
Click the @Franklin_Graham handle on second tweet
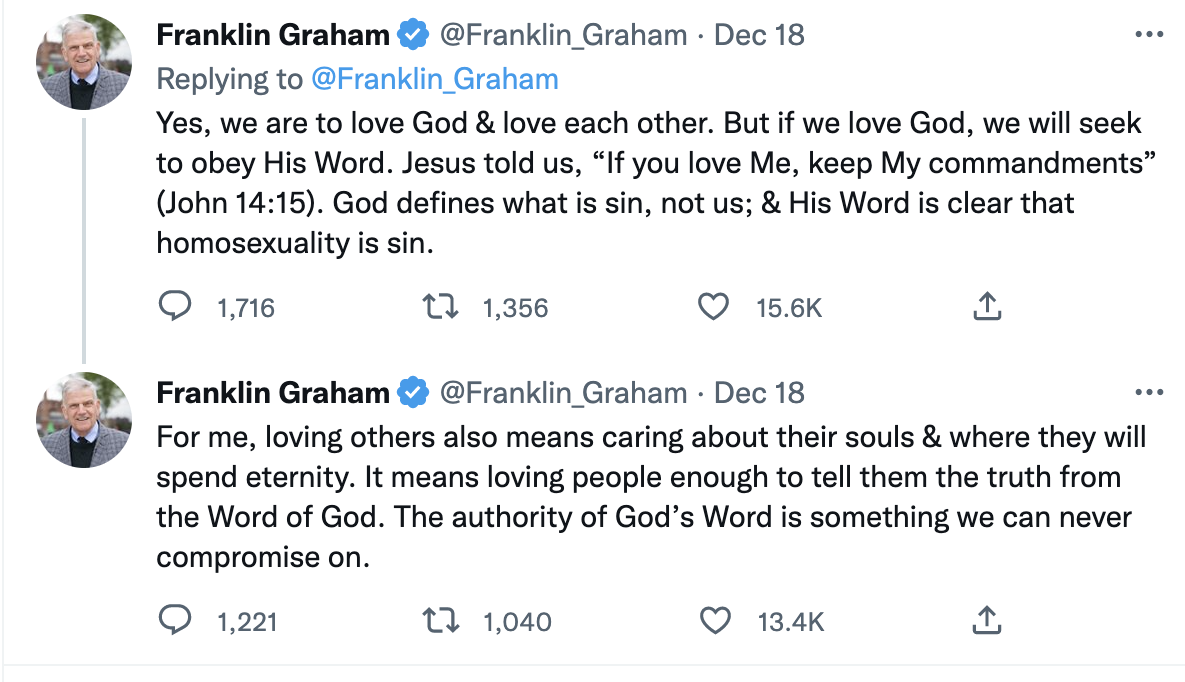click(563, 393)
